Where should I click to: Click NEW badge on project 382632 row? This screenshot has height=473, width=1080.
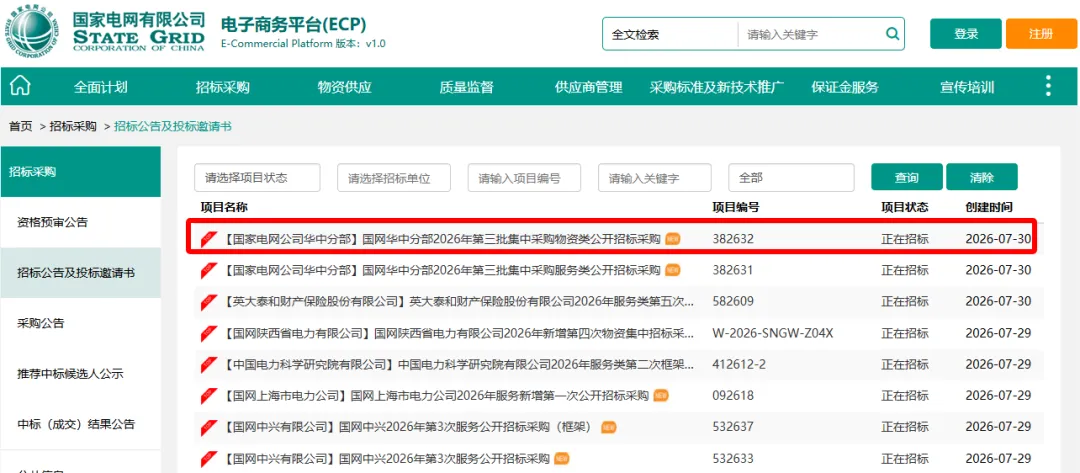click(672, 239)
